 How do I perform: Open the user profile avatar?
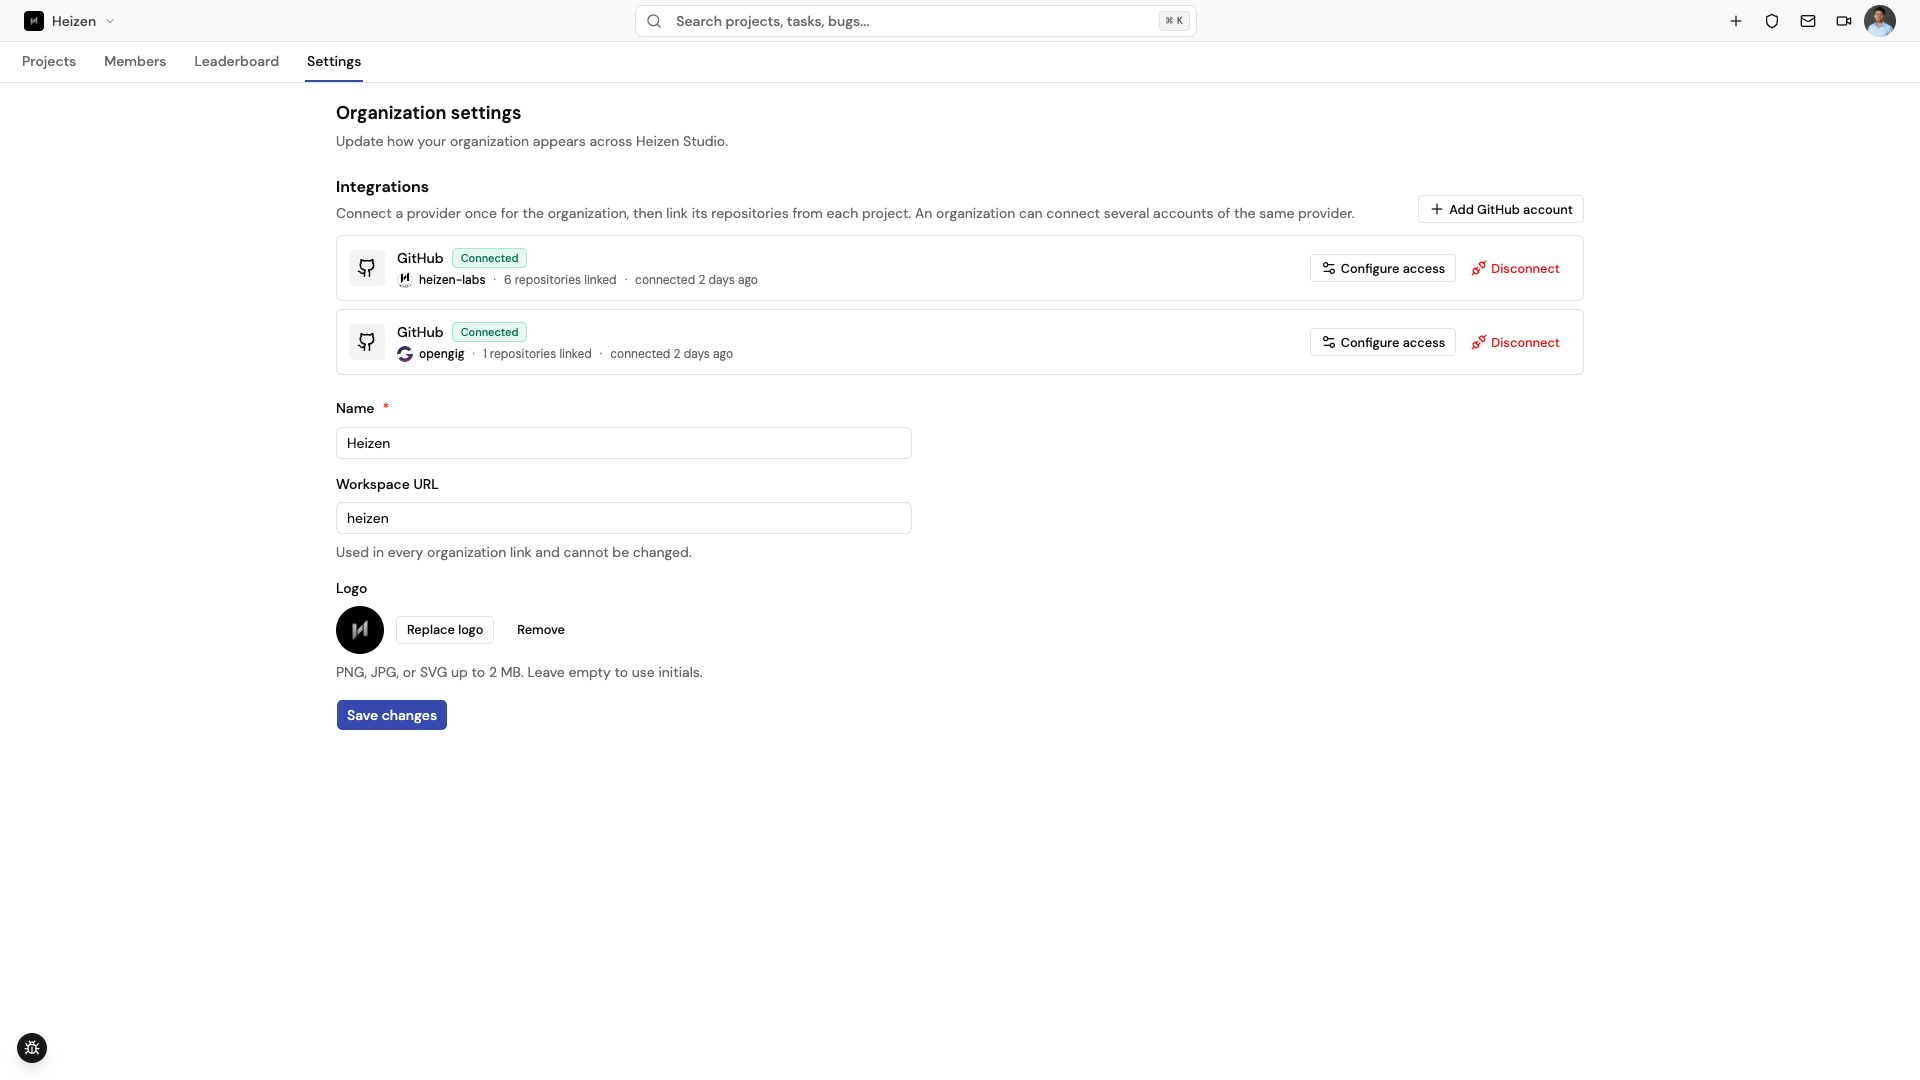(x=1880, y=21)
